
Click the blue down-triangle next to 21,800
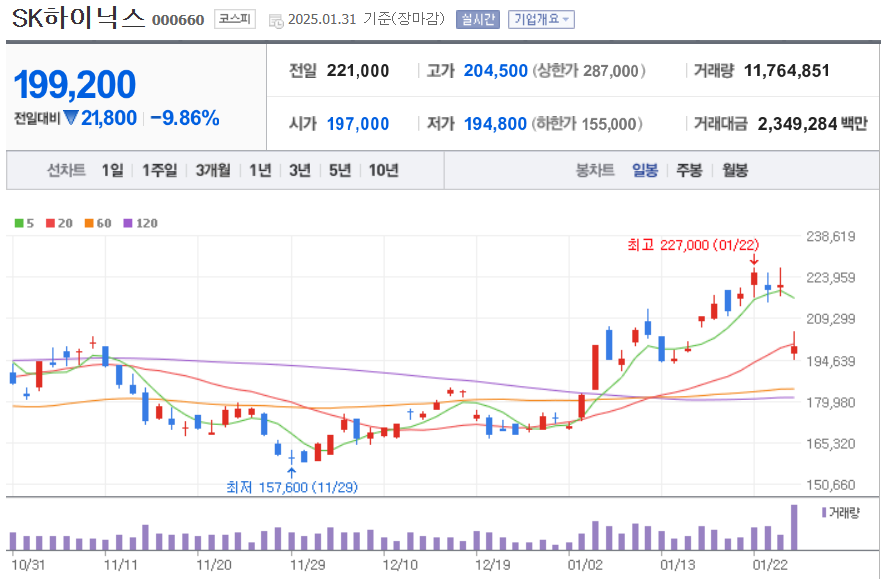[70, 118]
